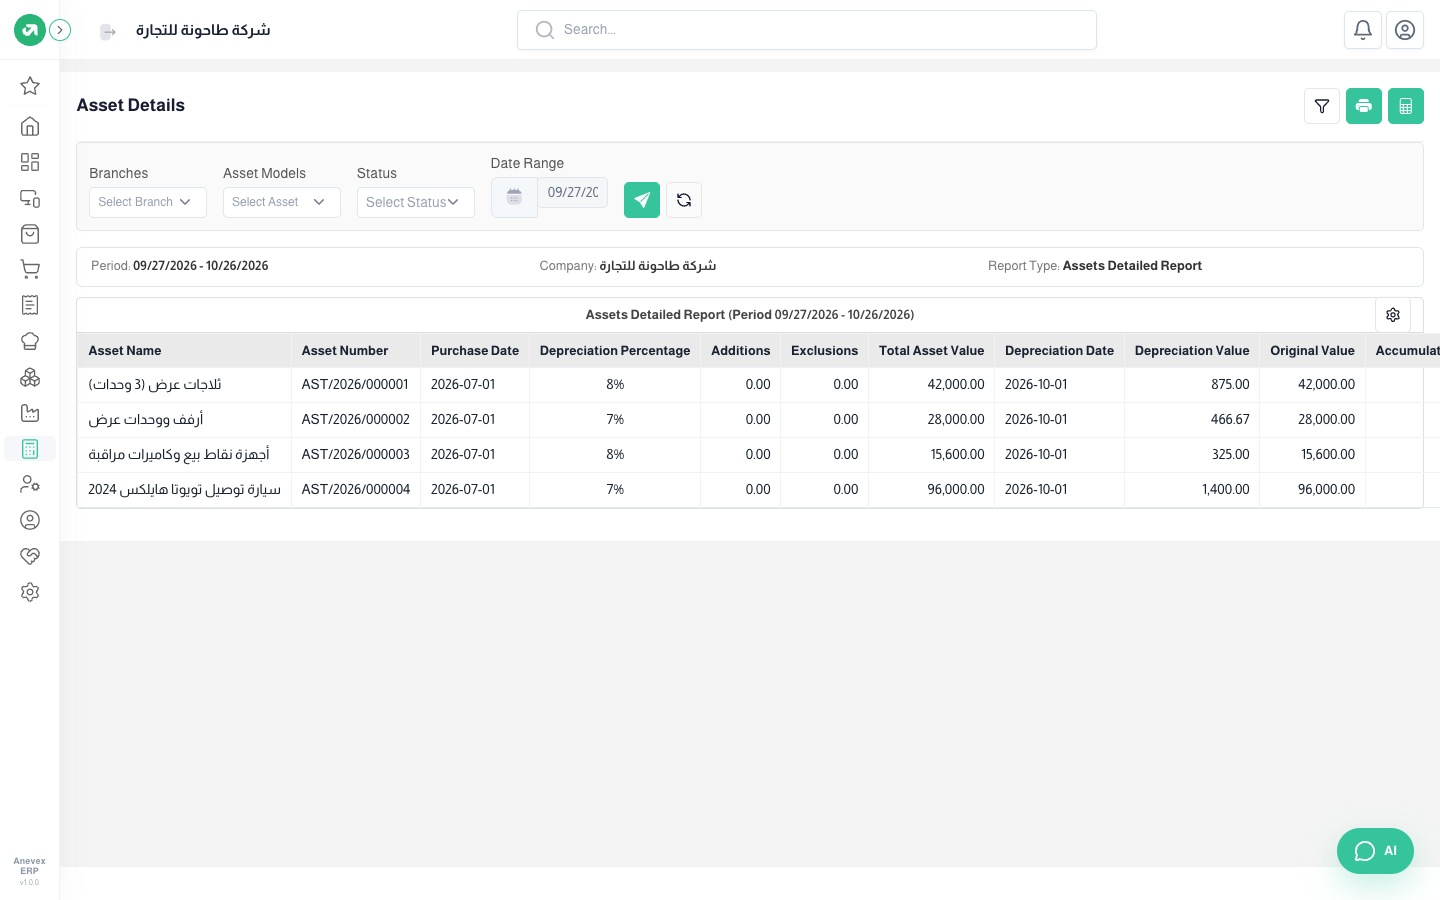The width and height of the screenshot is (1440, 900).
Task: Open user settings icon in sidebar
Action: click(30, 484)
